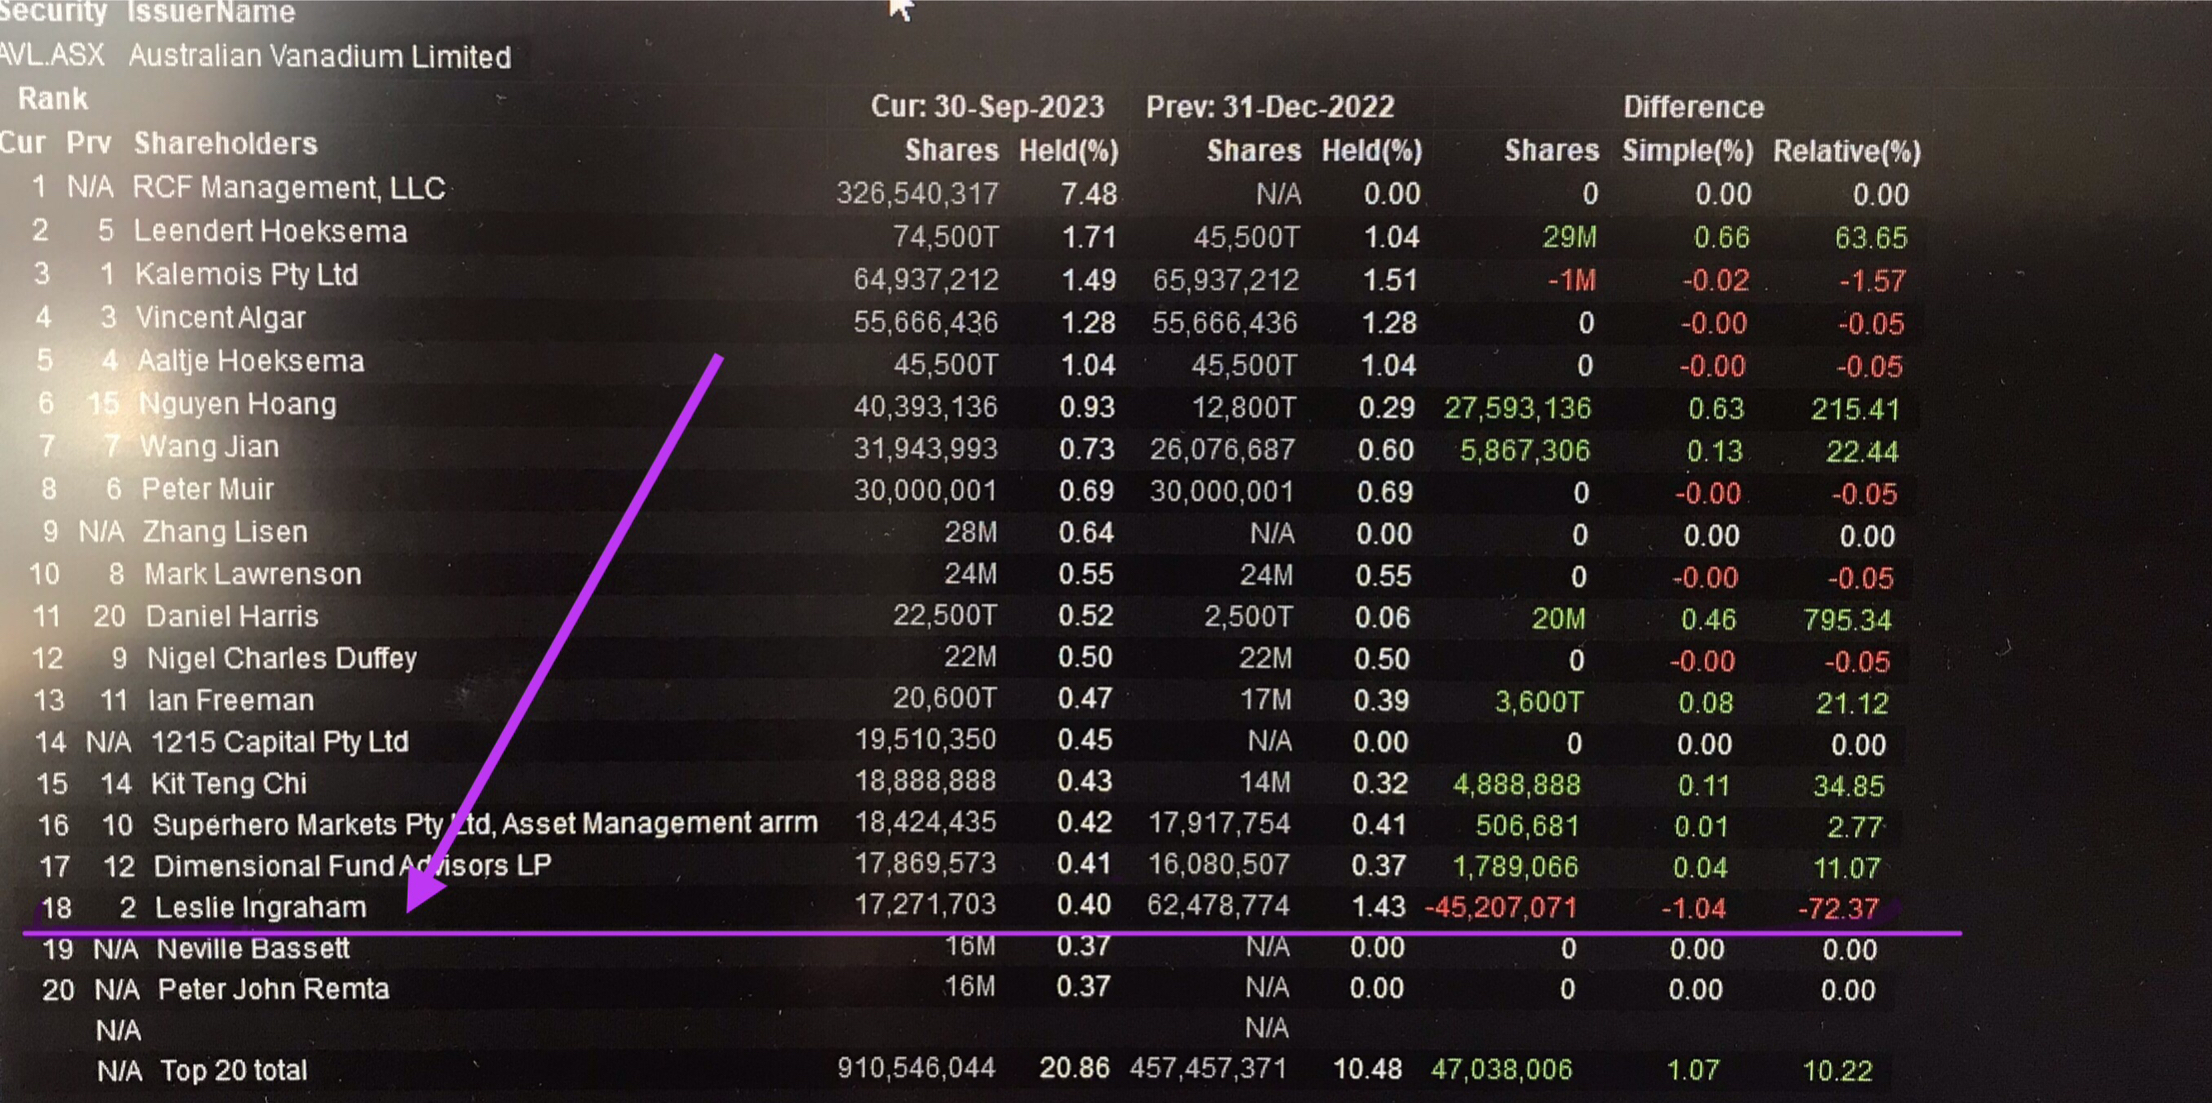Select Dimensional Fund Advisors LP
2212x1103 pixels.
click(x=352, y=866)
